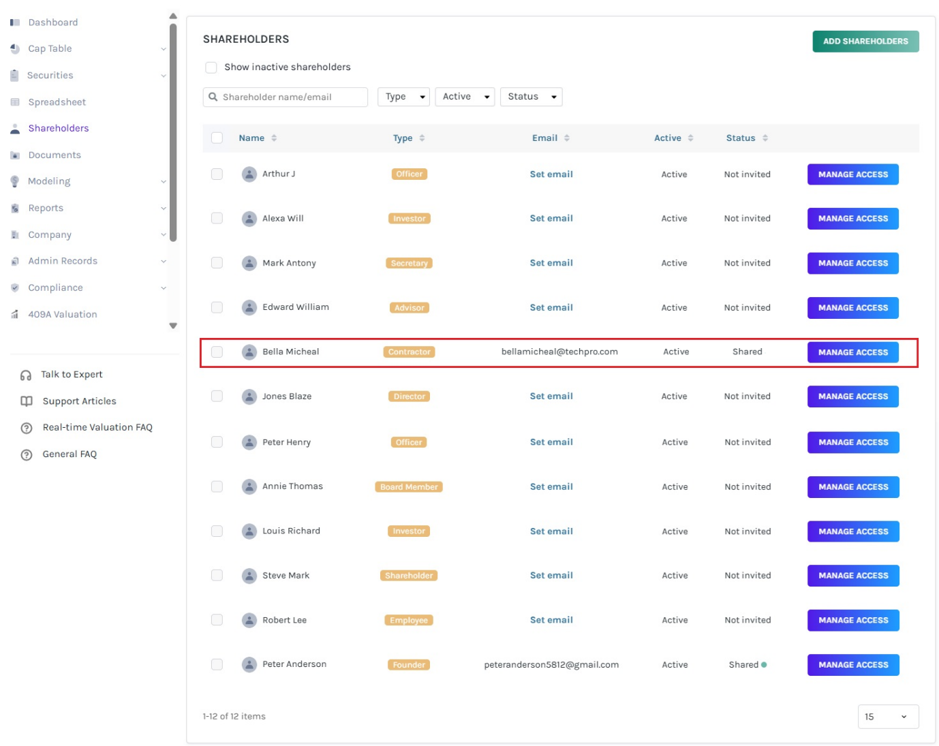Click the Support Articles book icon
The image size is (939, 746).
26,401
